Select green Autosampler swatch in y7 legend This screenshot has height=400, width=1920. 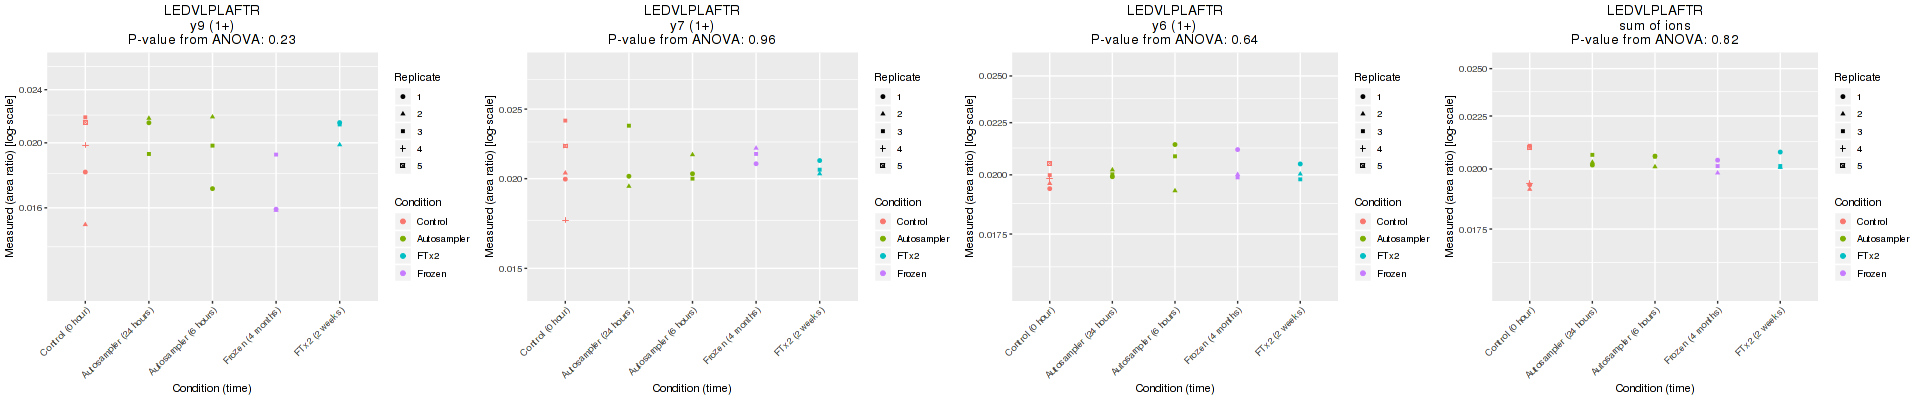883,239
